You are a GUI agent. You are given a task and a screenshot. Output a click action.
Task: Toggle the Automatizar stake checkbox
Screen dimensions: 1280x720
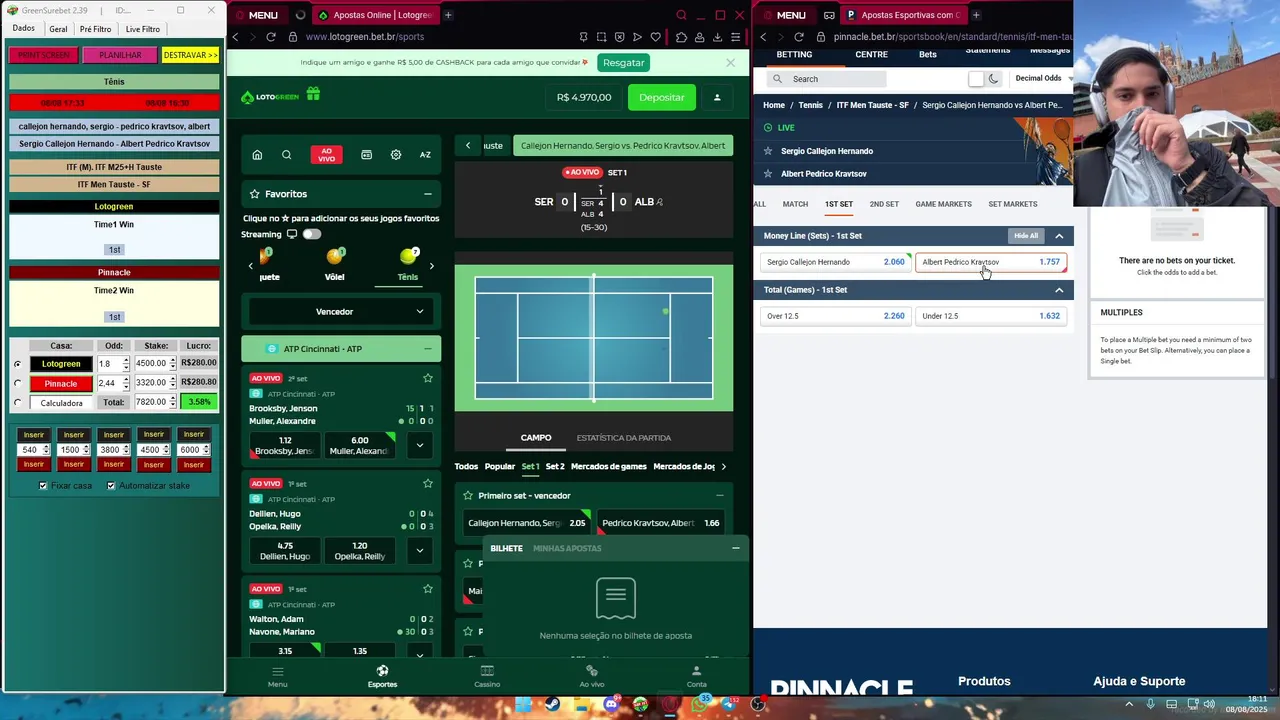click(111, 486)
